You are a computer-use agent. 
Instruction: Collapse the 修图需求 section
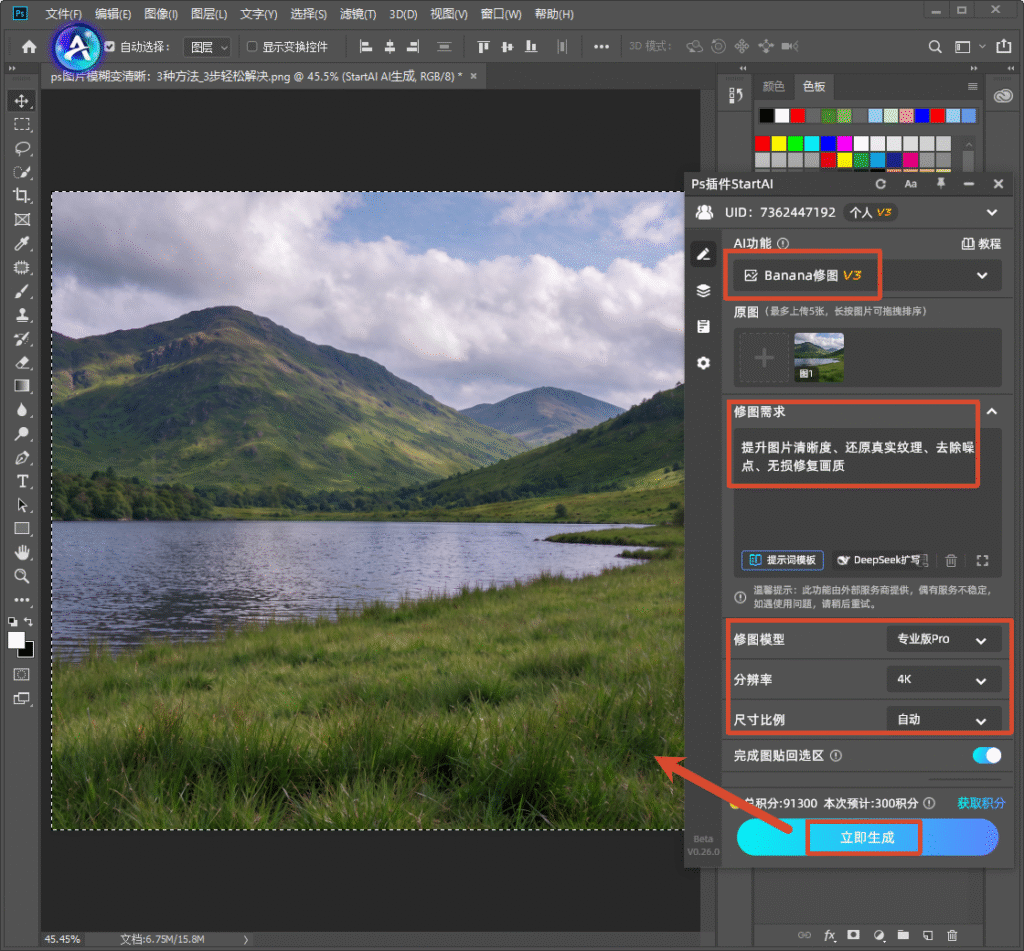992,411
